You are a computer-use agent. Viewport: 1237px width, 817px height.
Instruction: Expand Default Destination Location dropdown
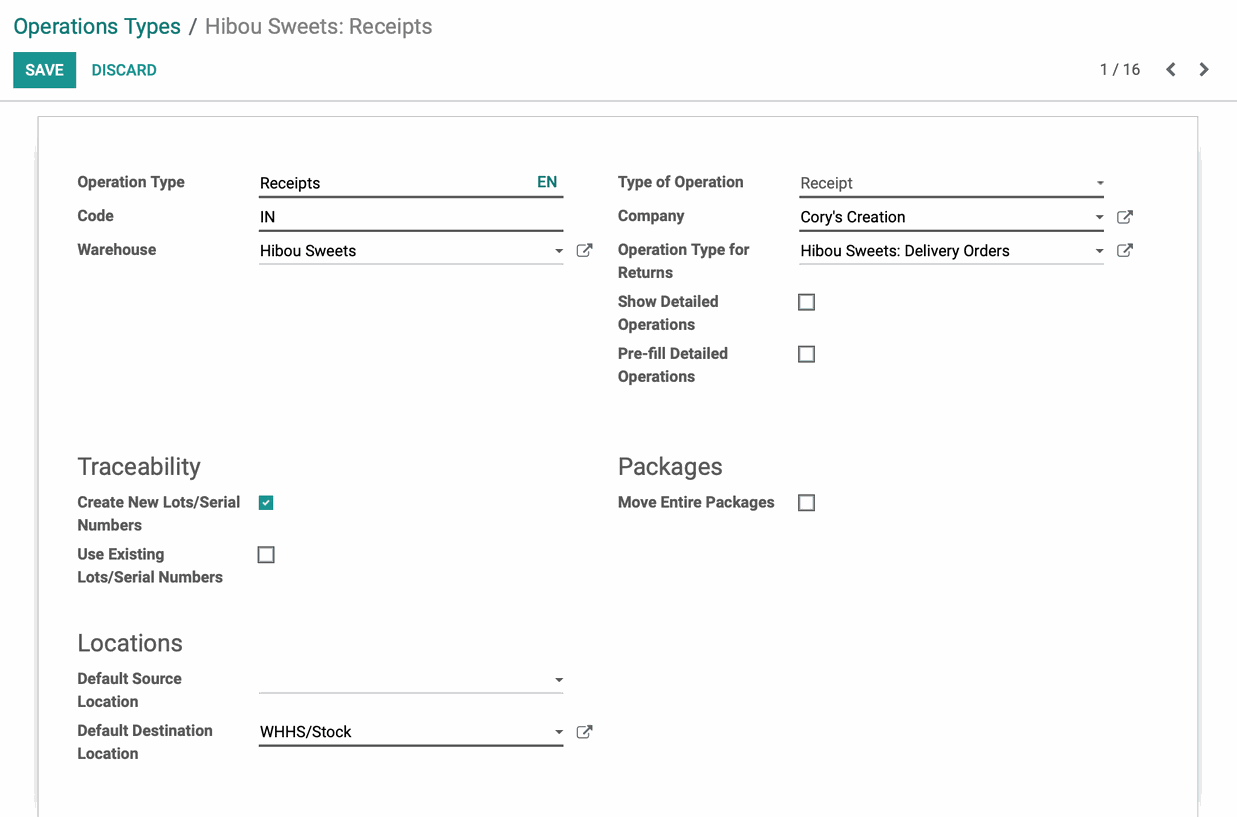click(x=559, y=732)
